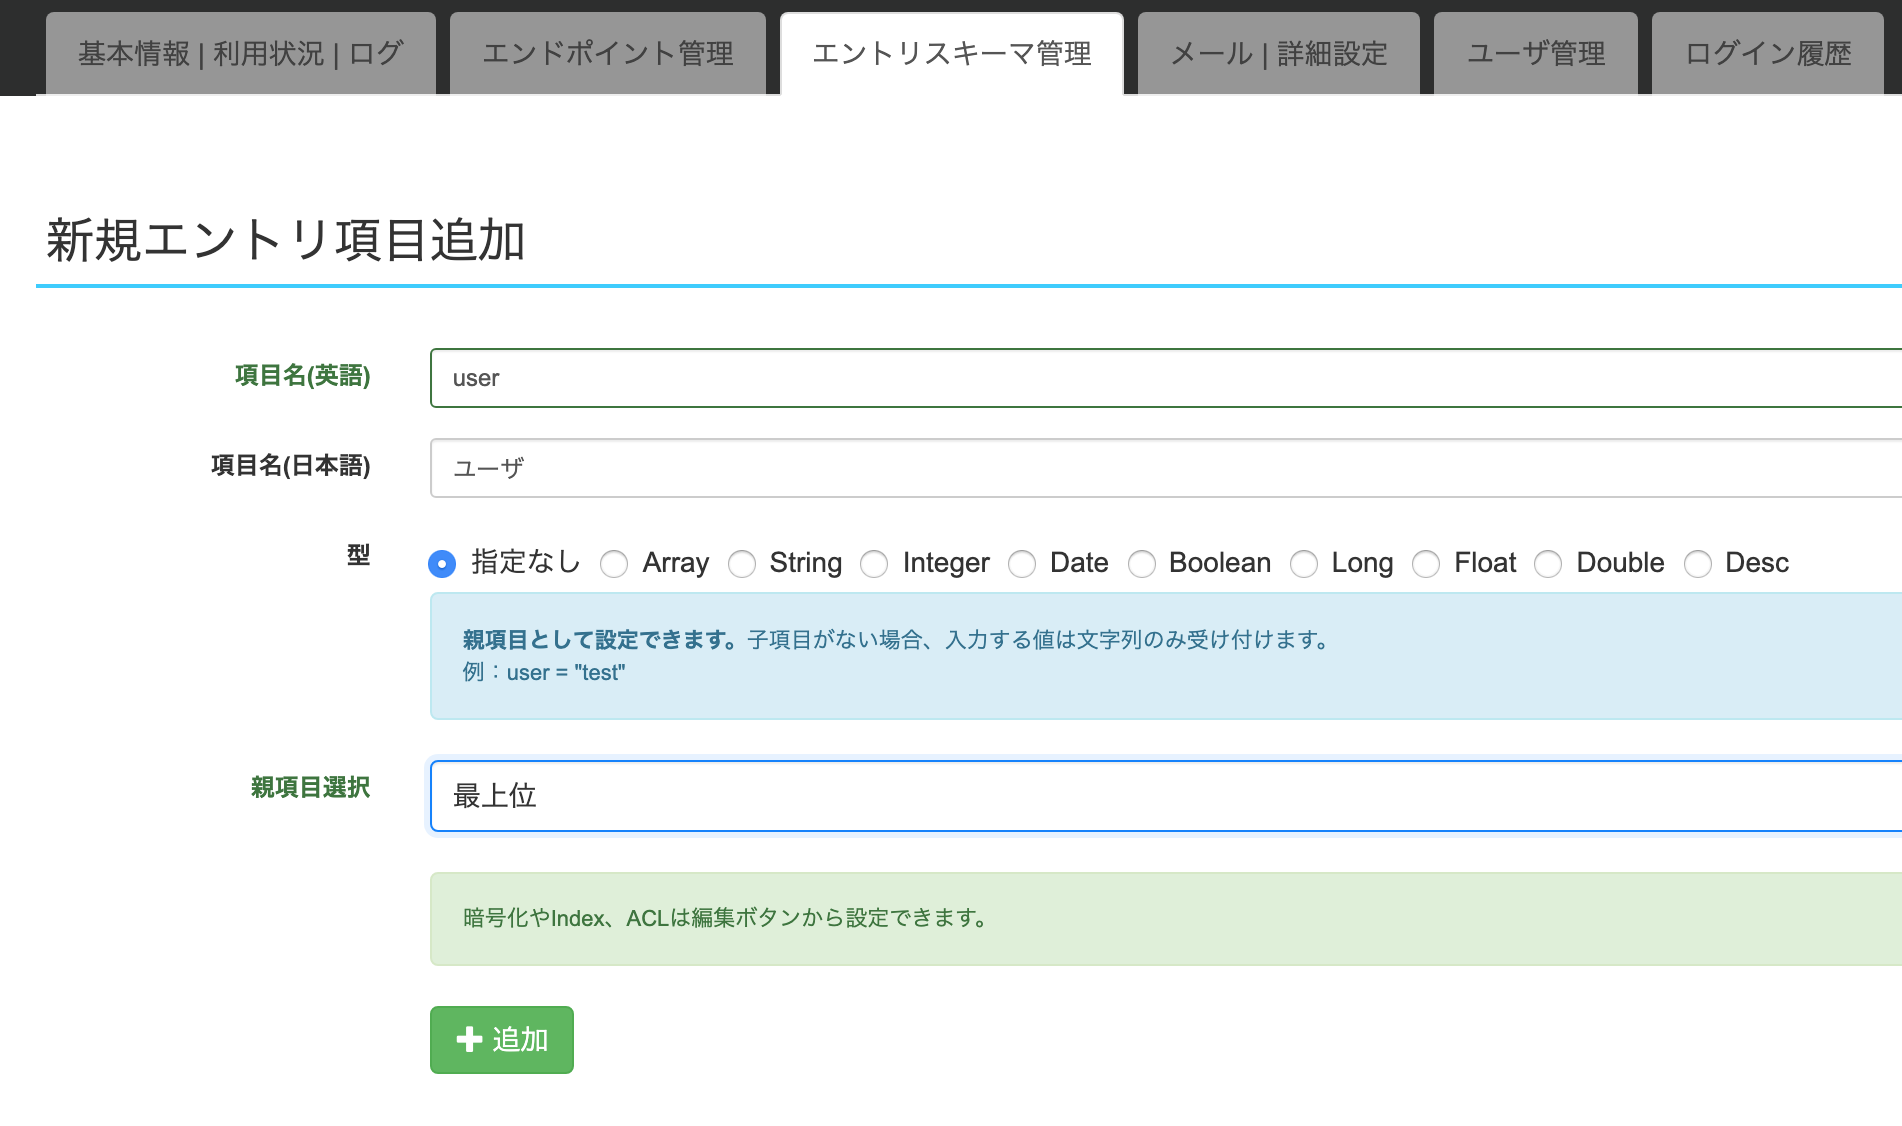Open the 基本情報 | 利用状況 | ログ tab
This screenshot has width=1902, height=1126.
(x=241, y=53)
